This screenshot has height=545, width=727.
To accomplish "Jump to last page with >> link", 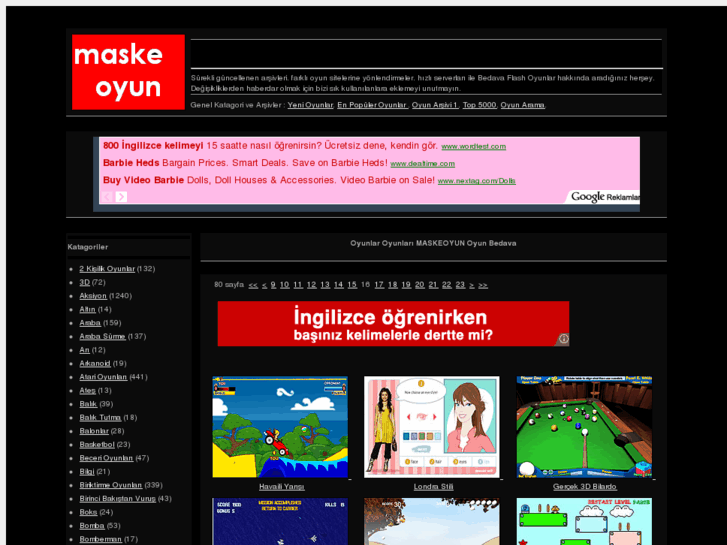I will click(x=483, y=285).
